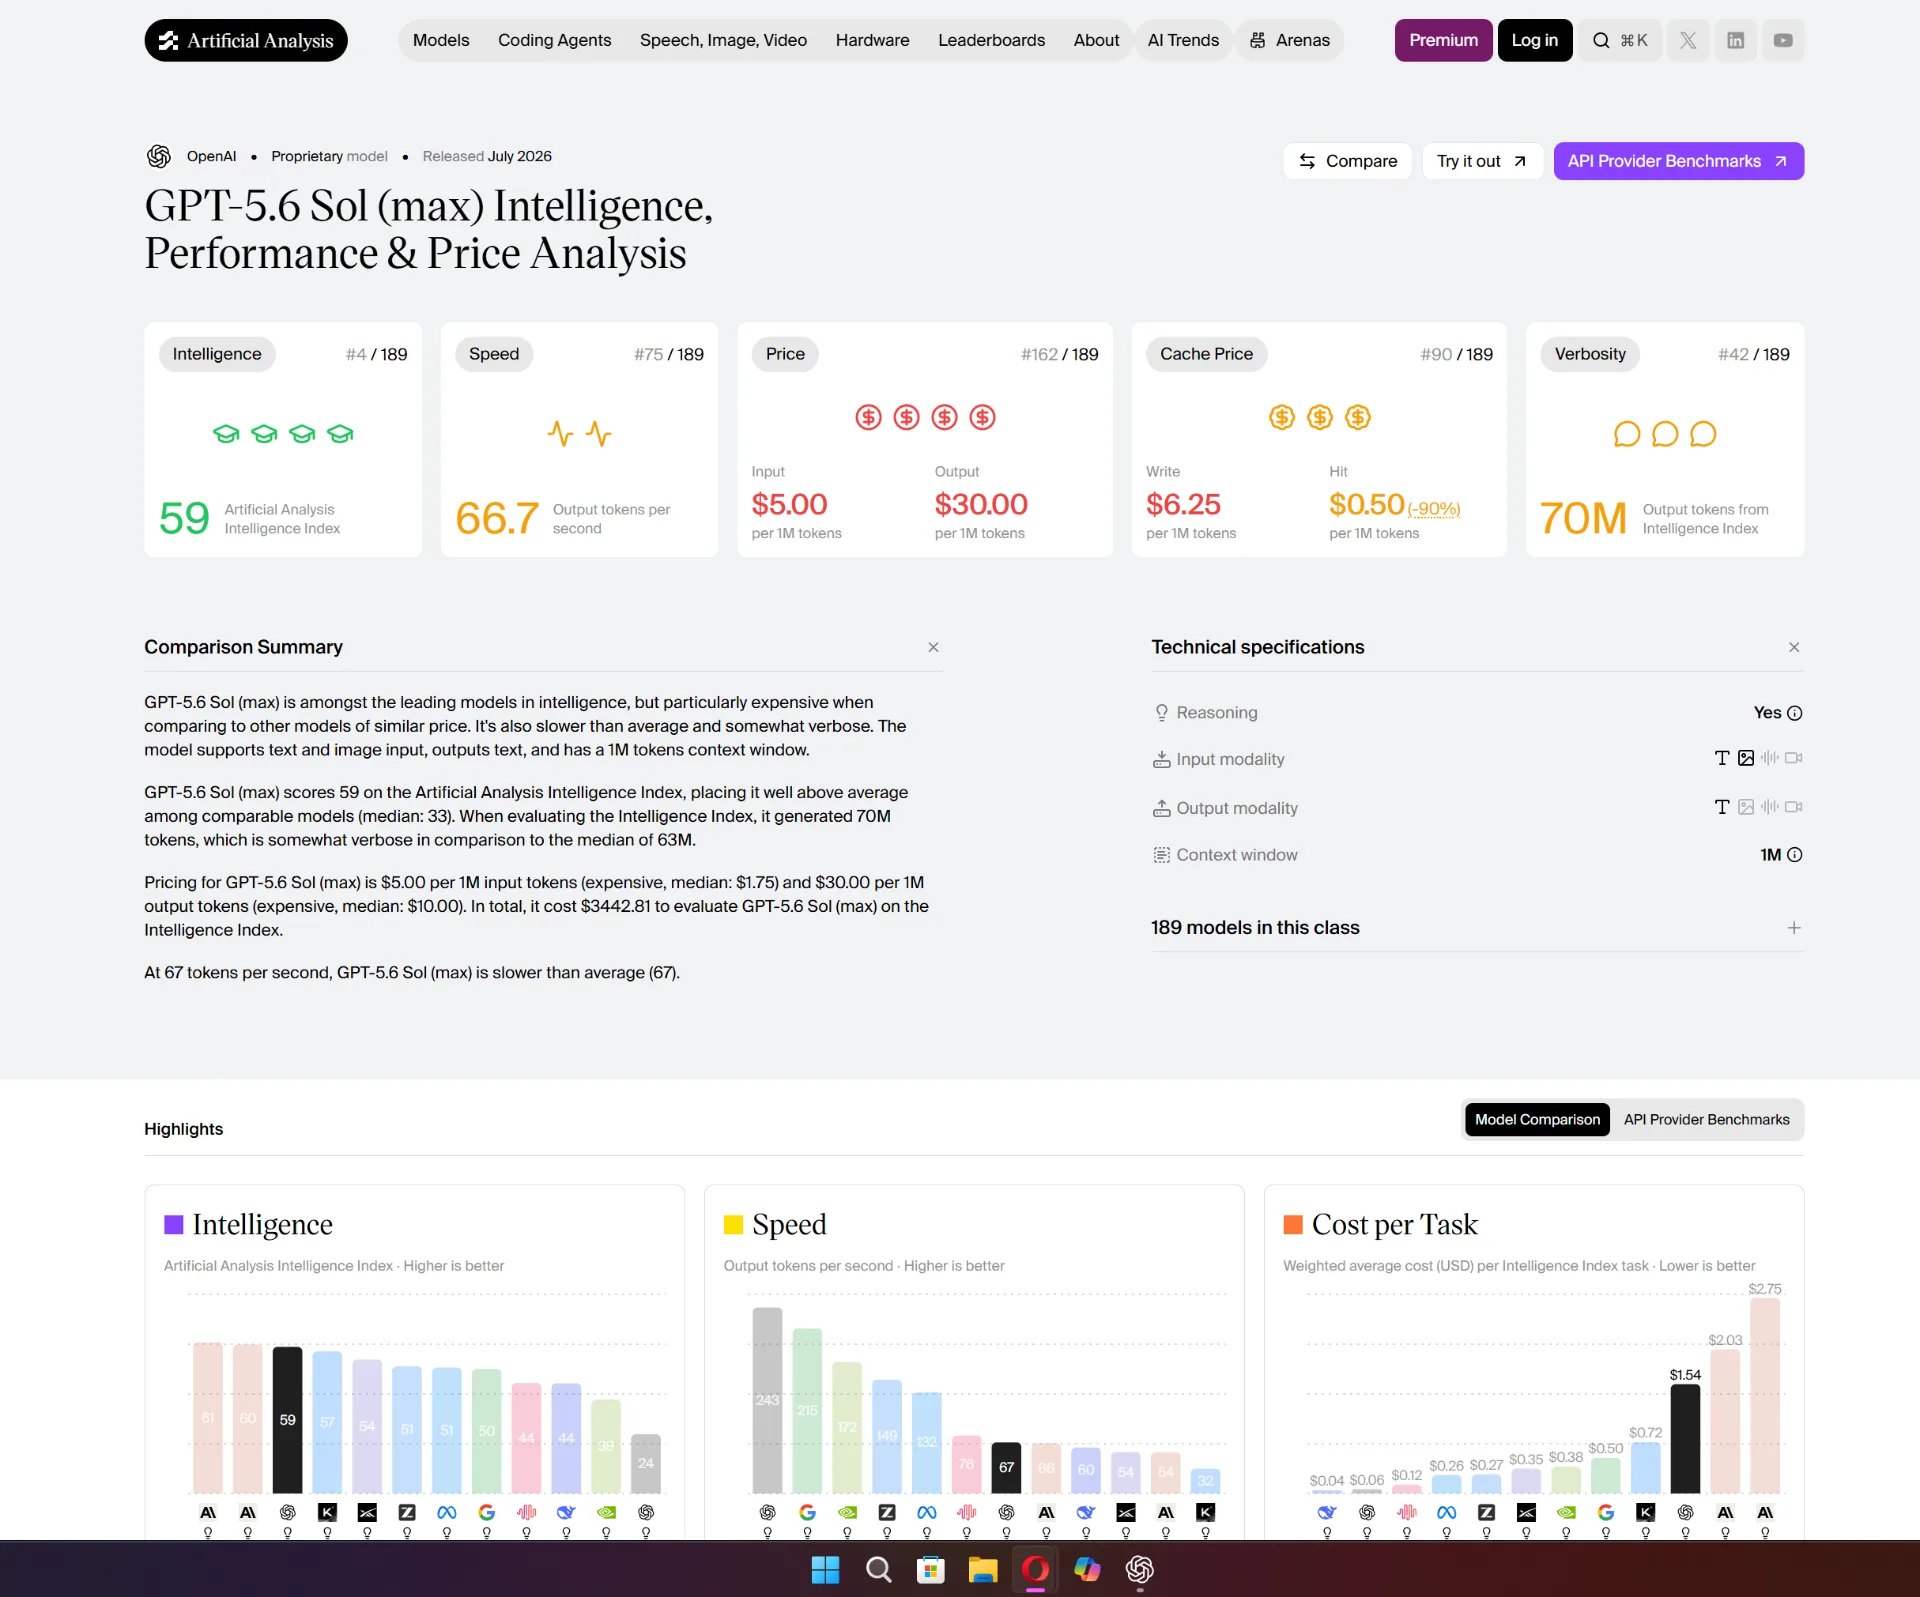The image size is (1920, 1597).
Task: Click the image icon in the Output modality row
Action: [x=1746, y=807]
